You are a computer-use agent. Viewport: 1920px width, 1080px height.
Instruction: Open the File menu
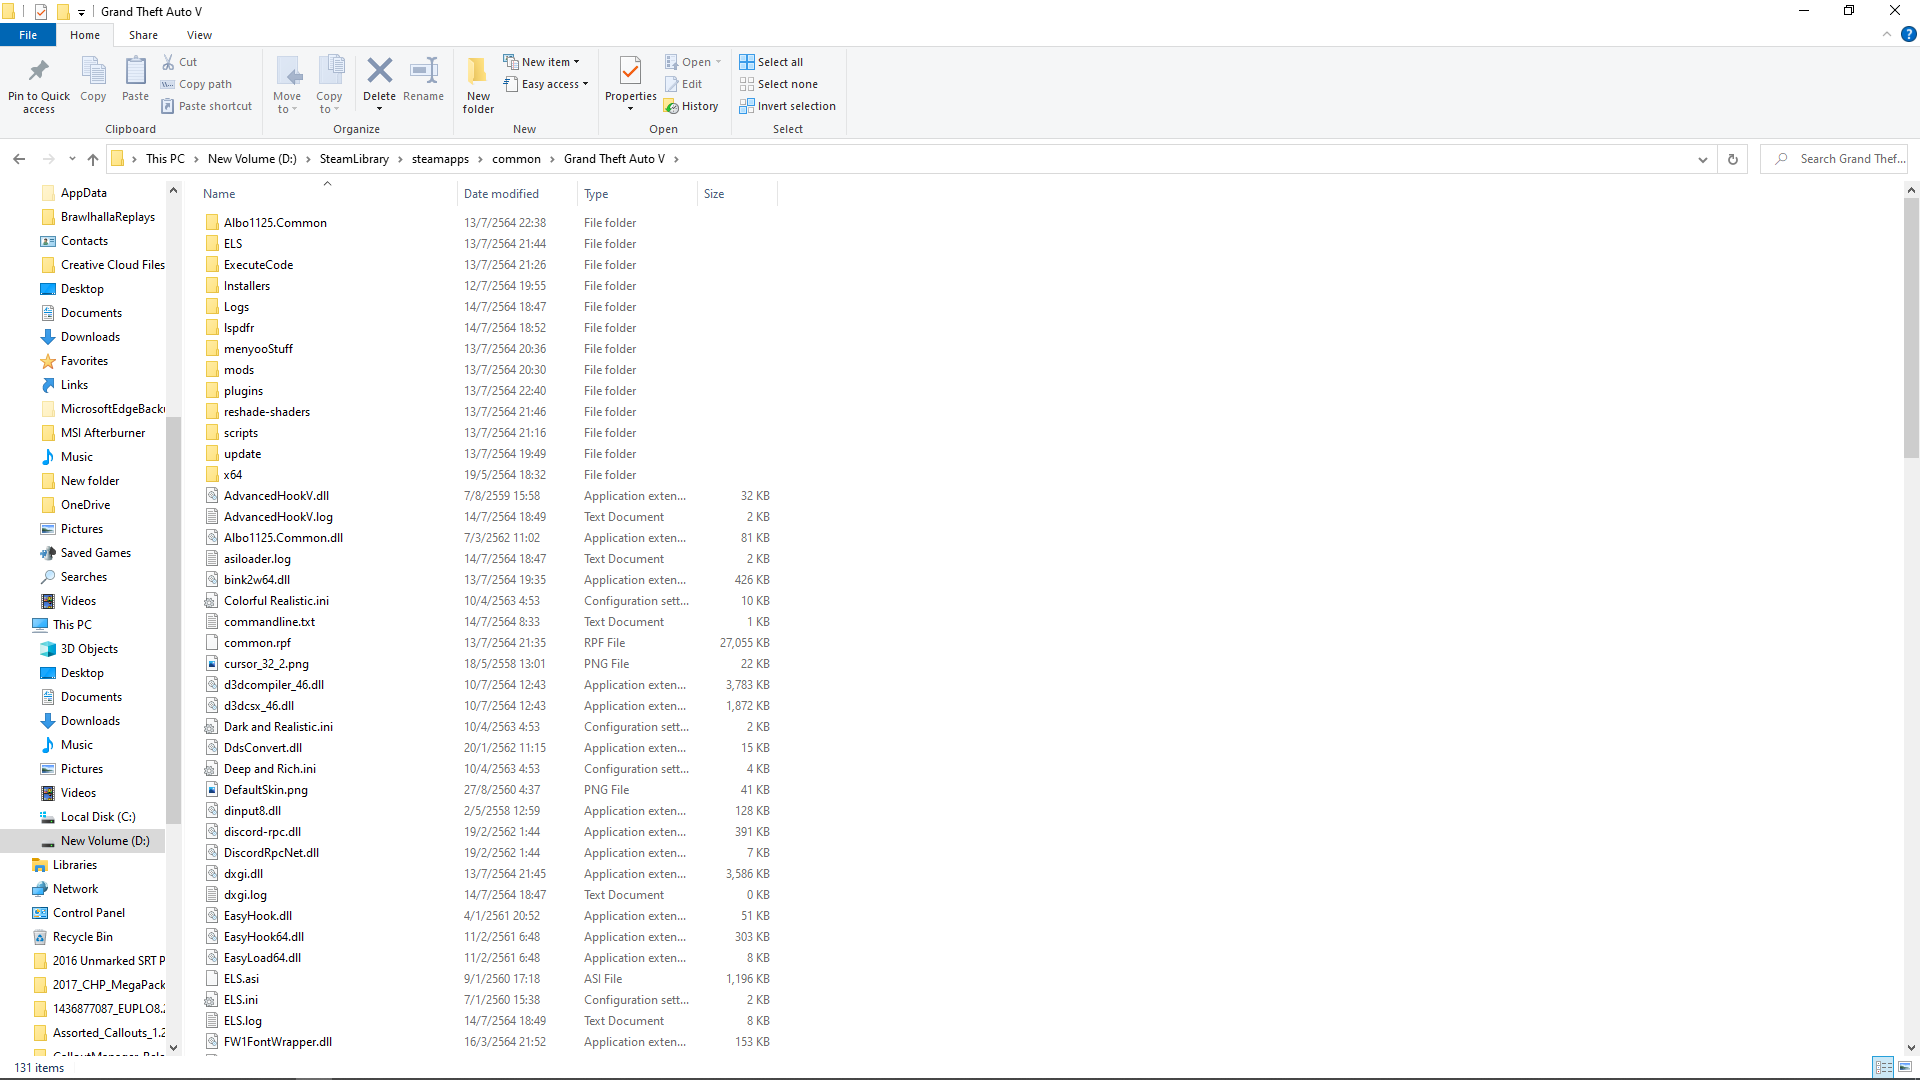point(28,35)
